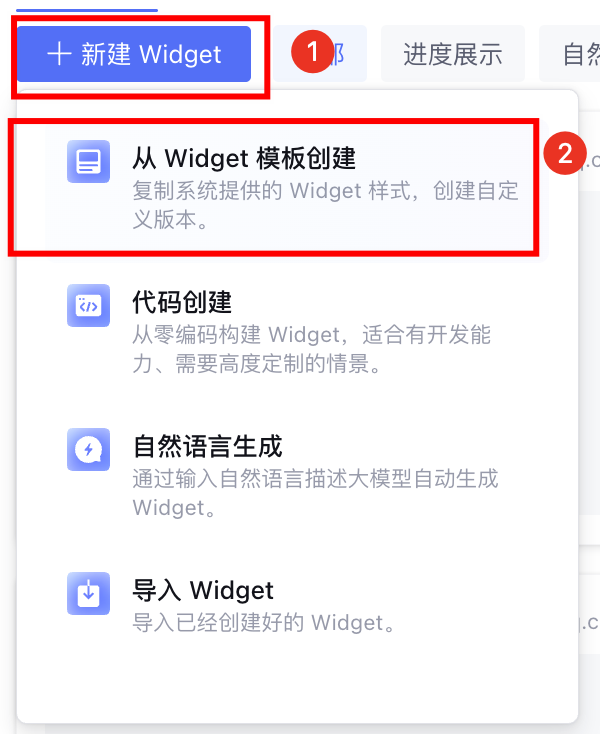Click the download arrow import icon
This screenshot has height=734, width=600.
(88, 593)
